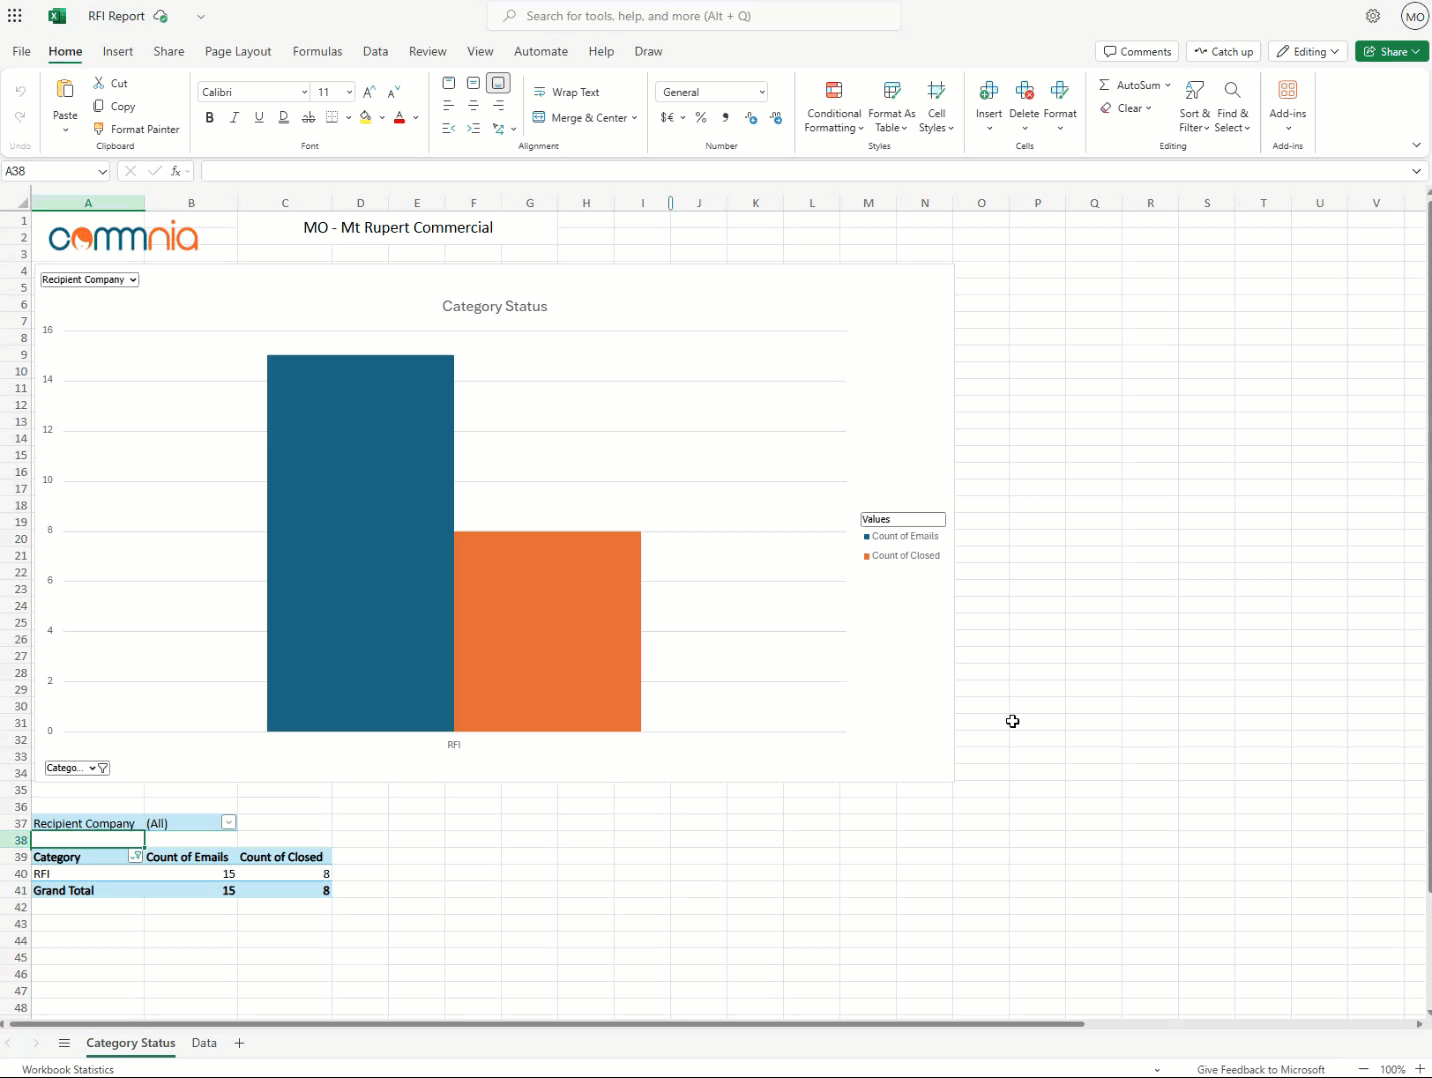This screenshot has width=1432, height=1078.
Task: Align cell contents to the left
Action: [x=449, y=105]
